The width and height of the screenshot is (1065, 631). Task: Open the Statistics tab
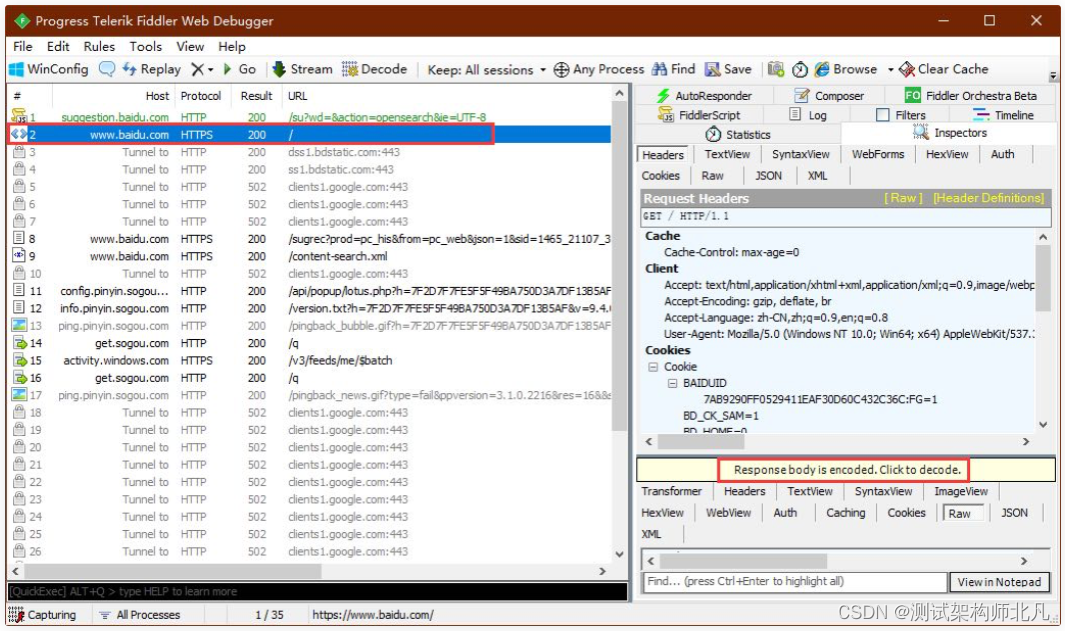pyautogui.click(x=738, y=134)
